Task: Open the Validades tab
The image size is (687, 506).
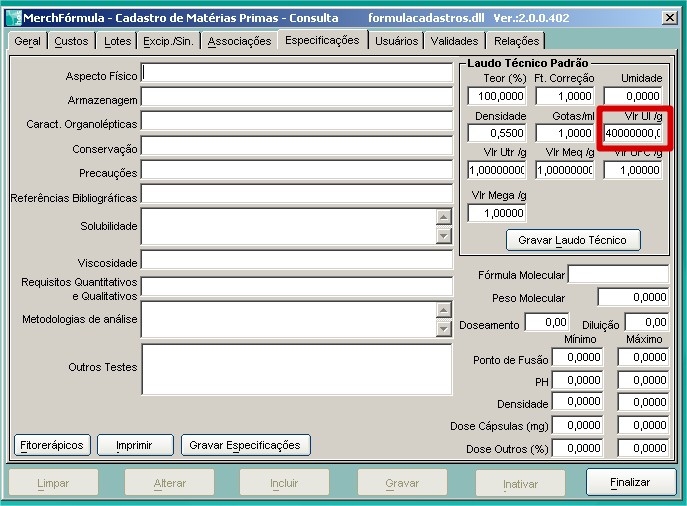Action: point(454,41)
